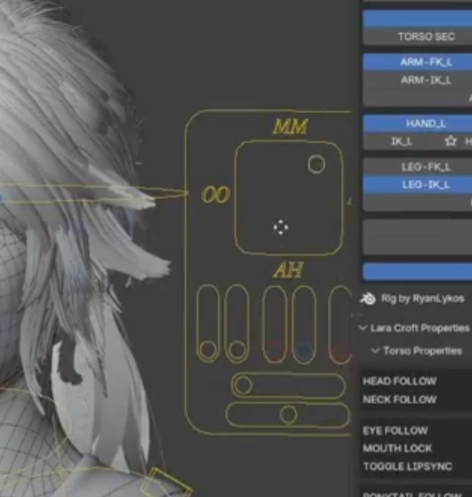Click the blue highlighted button above TORSO SEC
This screenshot has width=472, height=497.
click(x=417, y=19)
